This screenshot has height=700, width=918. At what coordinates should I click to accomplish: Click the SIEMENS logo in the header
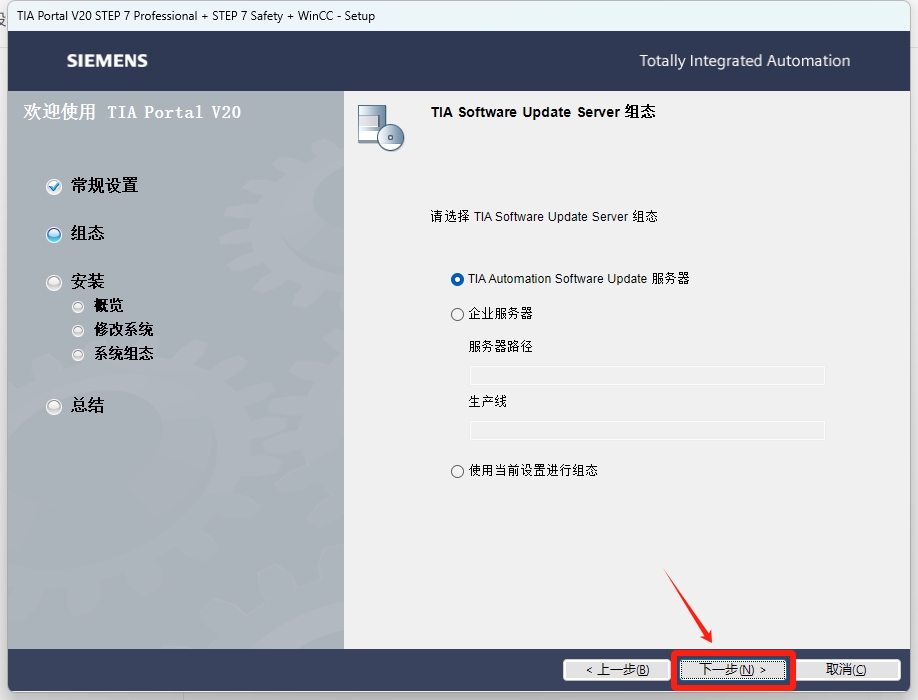(x=106, y=61)
